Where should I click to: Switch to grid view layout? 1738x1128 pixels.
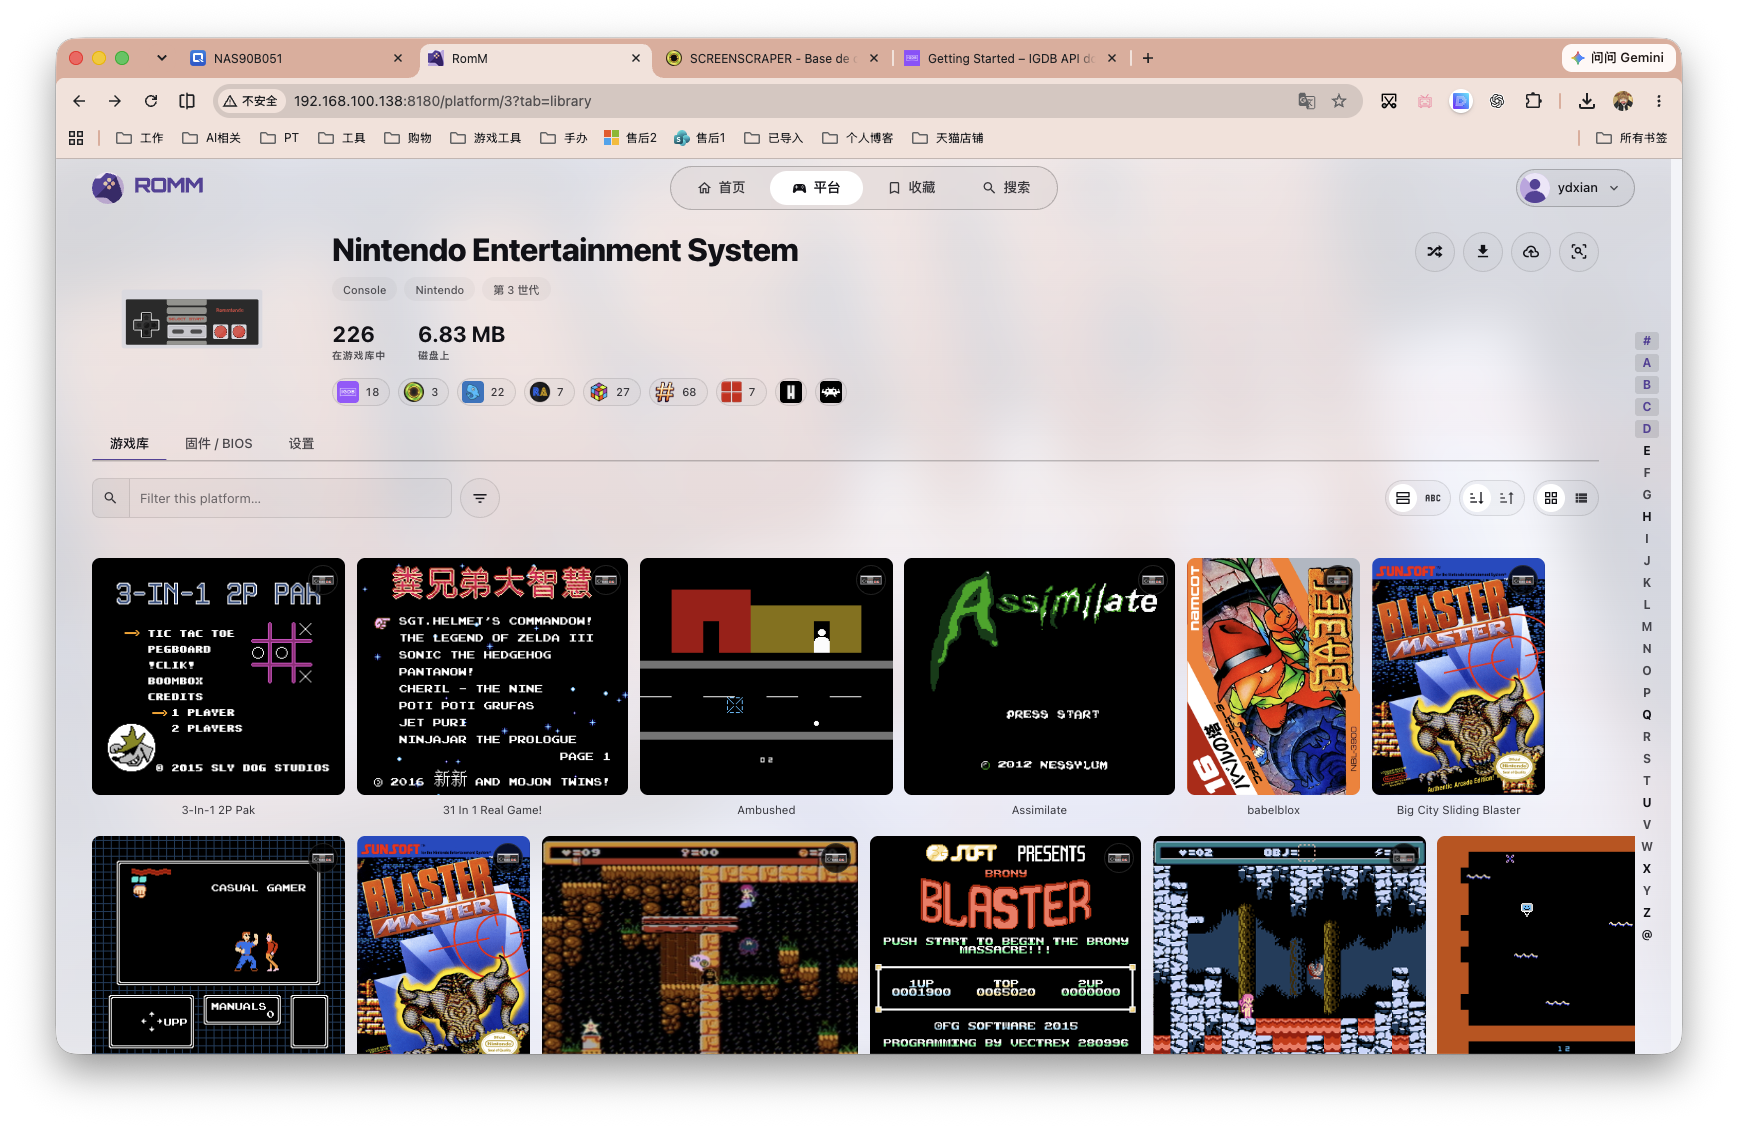[1551, 498]
